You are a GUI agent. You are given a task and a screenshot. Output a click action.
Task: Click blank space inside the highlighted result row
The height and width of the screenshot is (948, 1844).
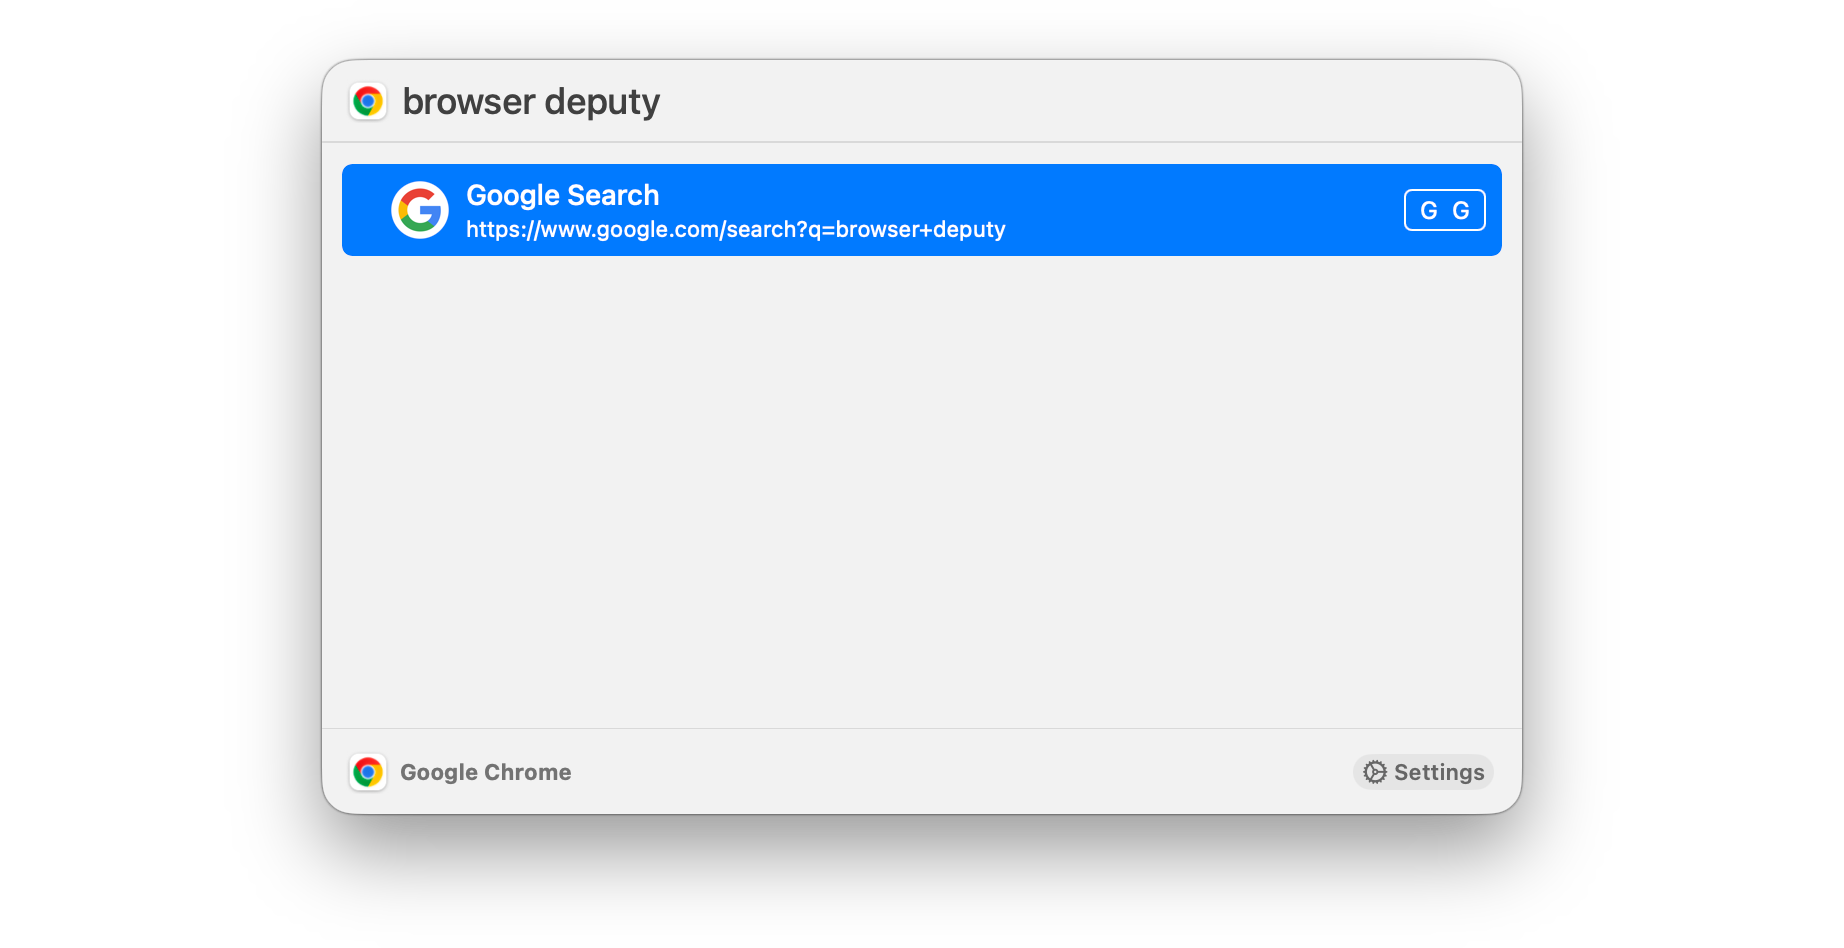pos(1200,210)
